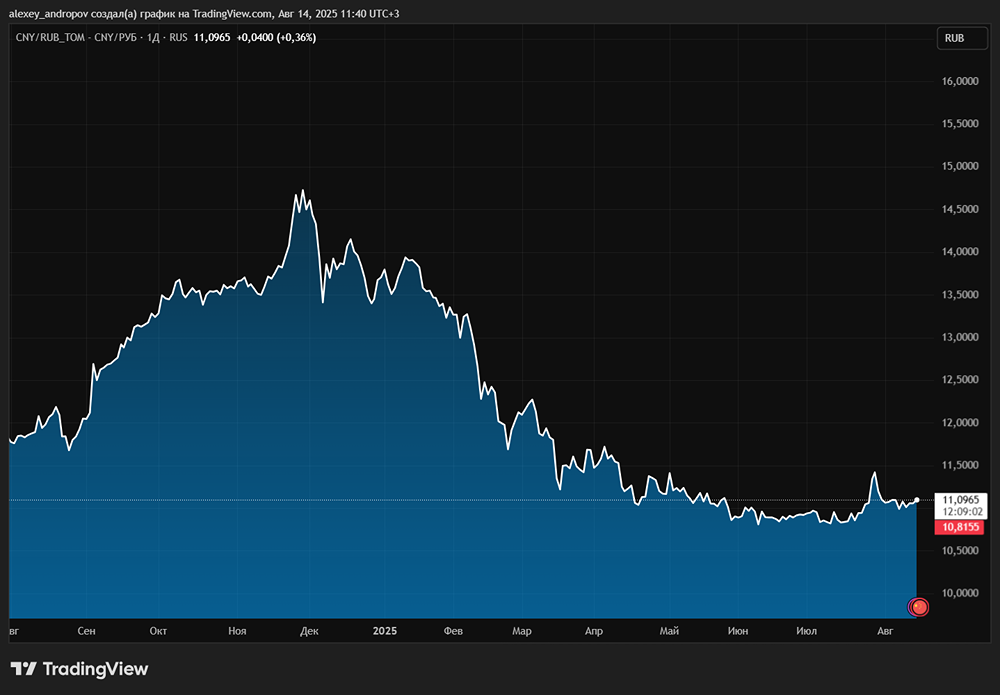The width and height of the screenshot is (1000, 695).
Task: Click the 12,0000 price axis label
Action: pyautogui.click(x=960, y=423)
